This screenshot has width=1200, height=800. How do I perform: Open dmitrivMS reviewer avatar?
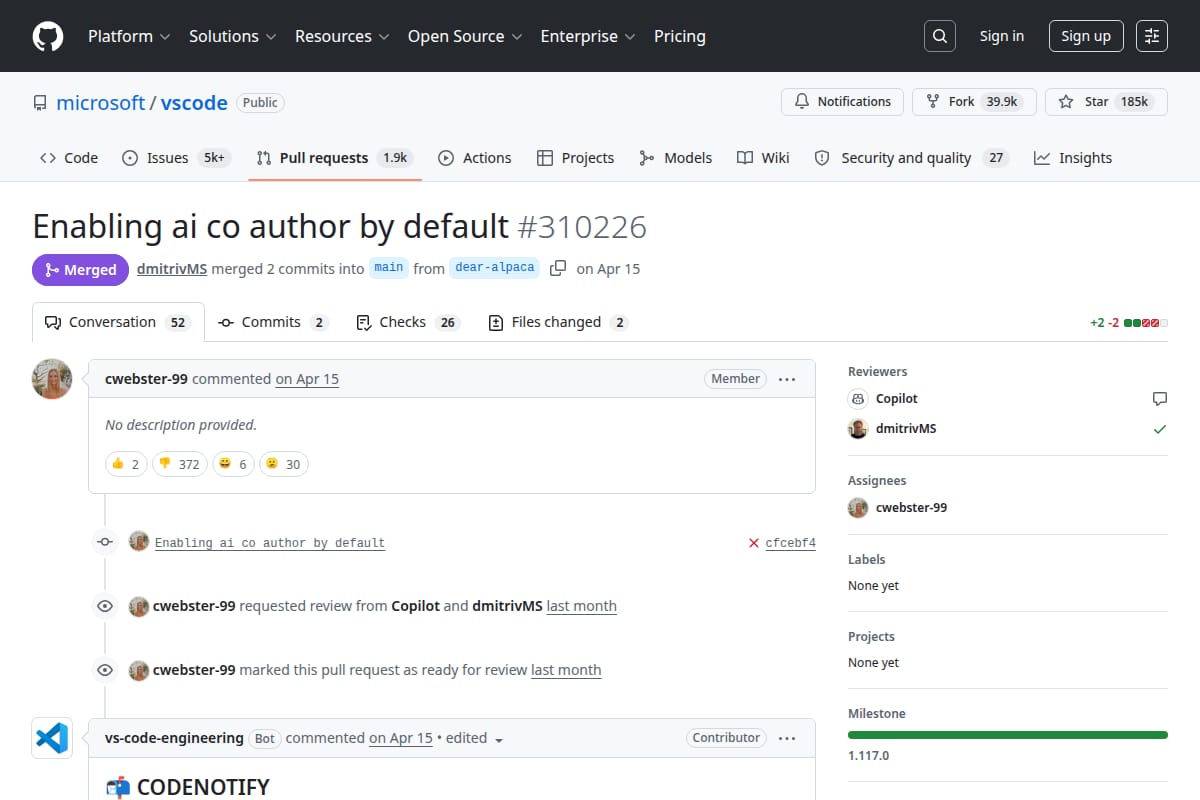coord(858,428)
